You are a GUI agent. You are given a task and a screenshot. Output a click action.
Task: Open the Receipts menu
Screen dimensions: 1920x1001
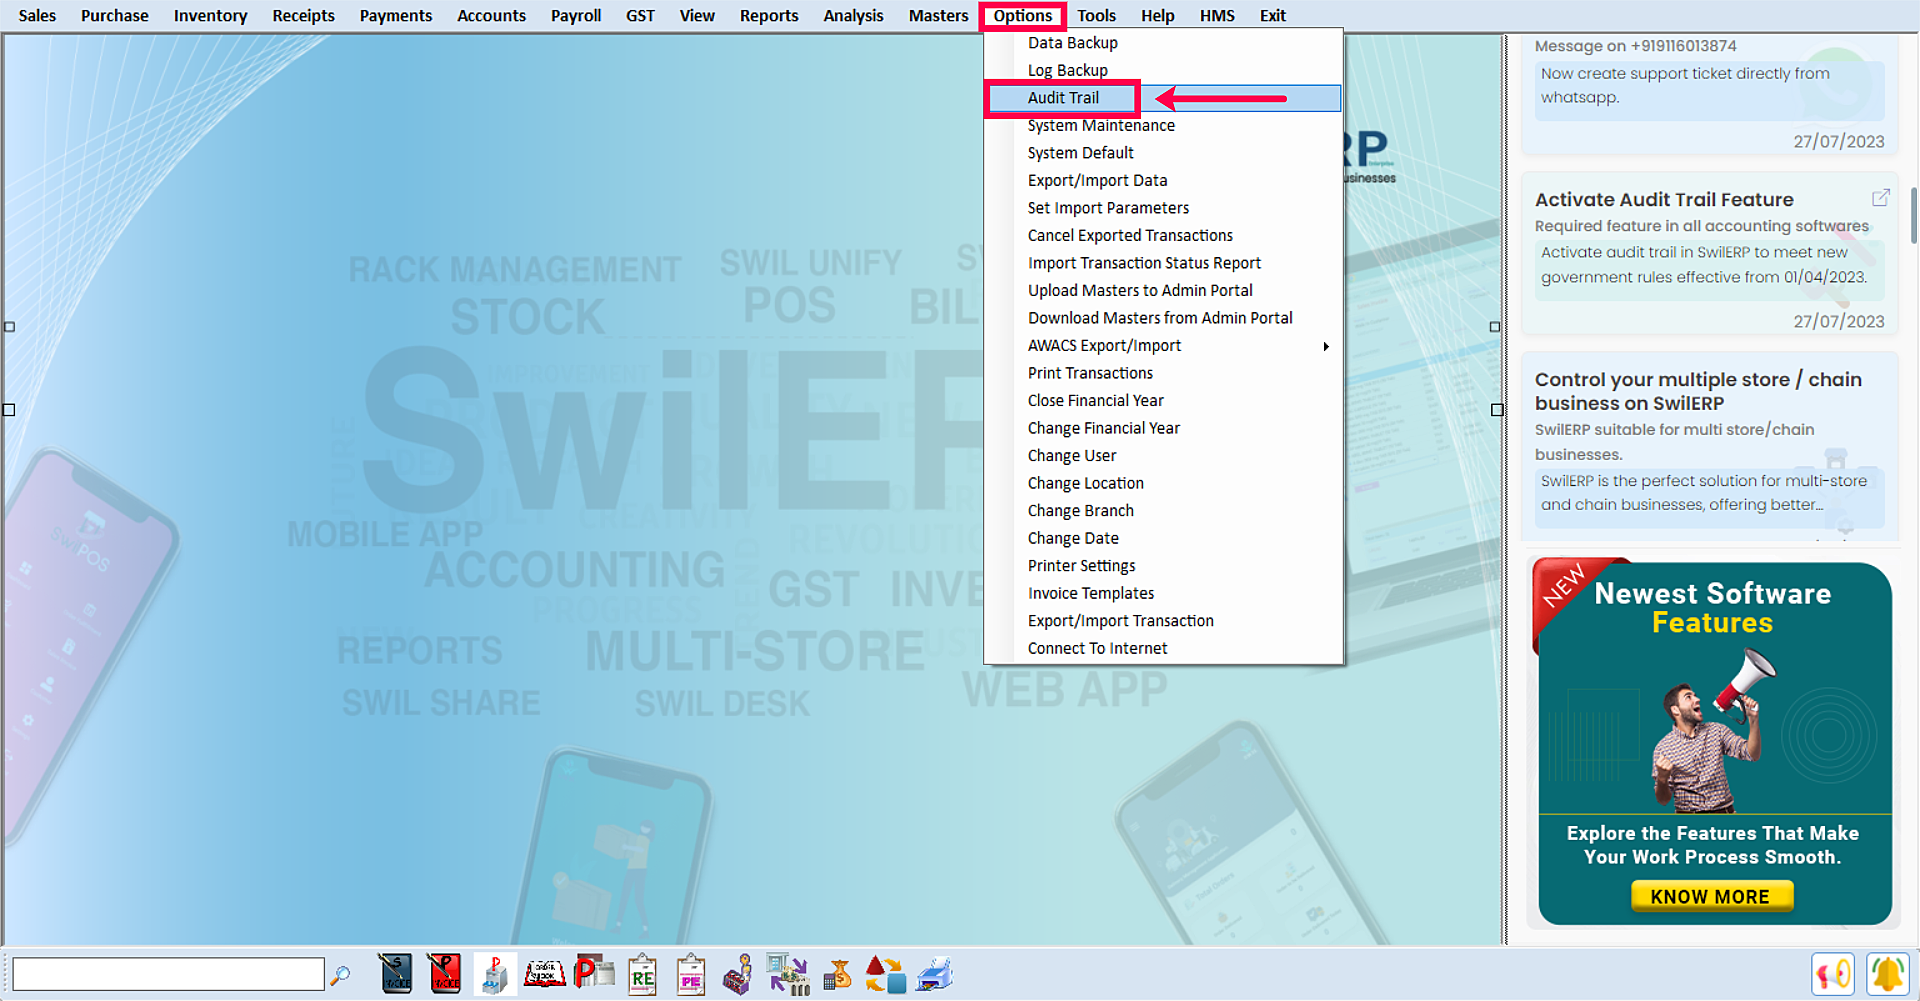(304, 16)
